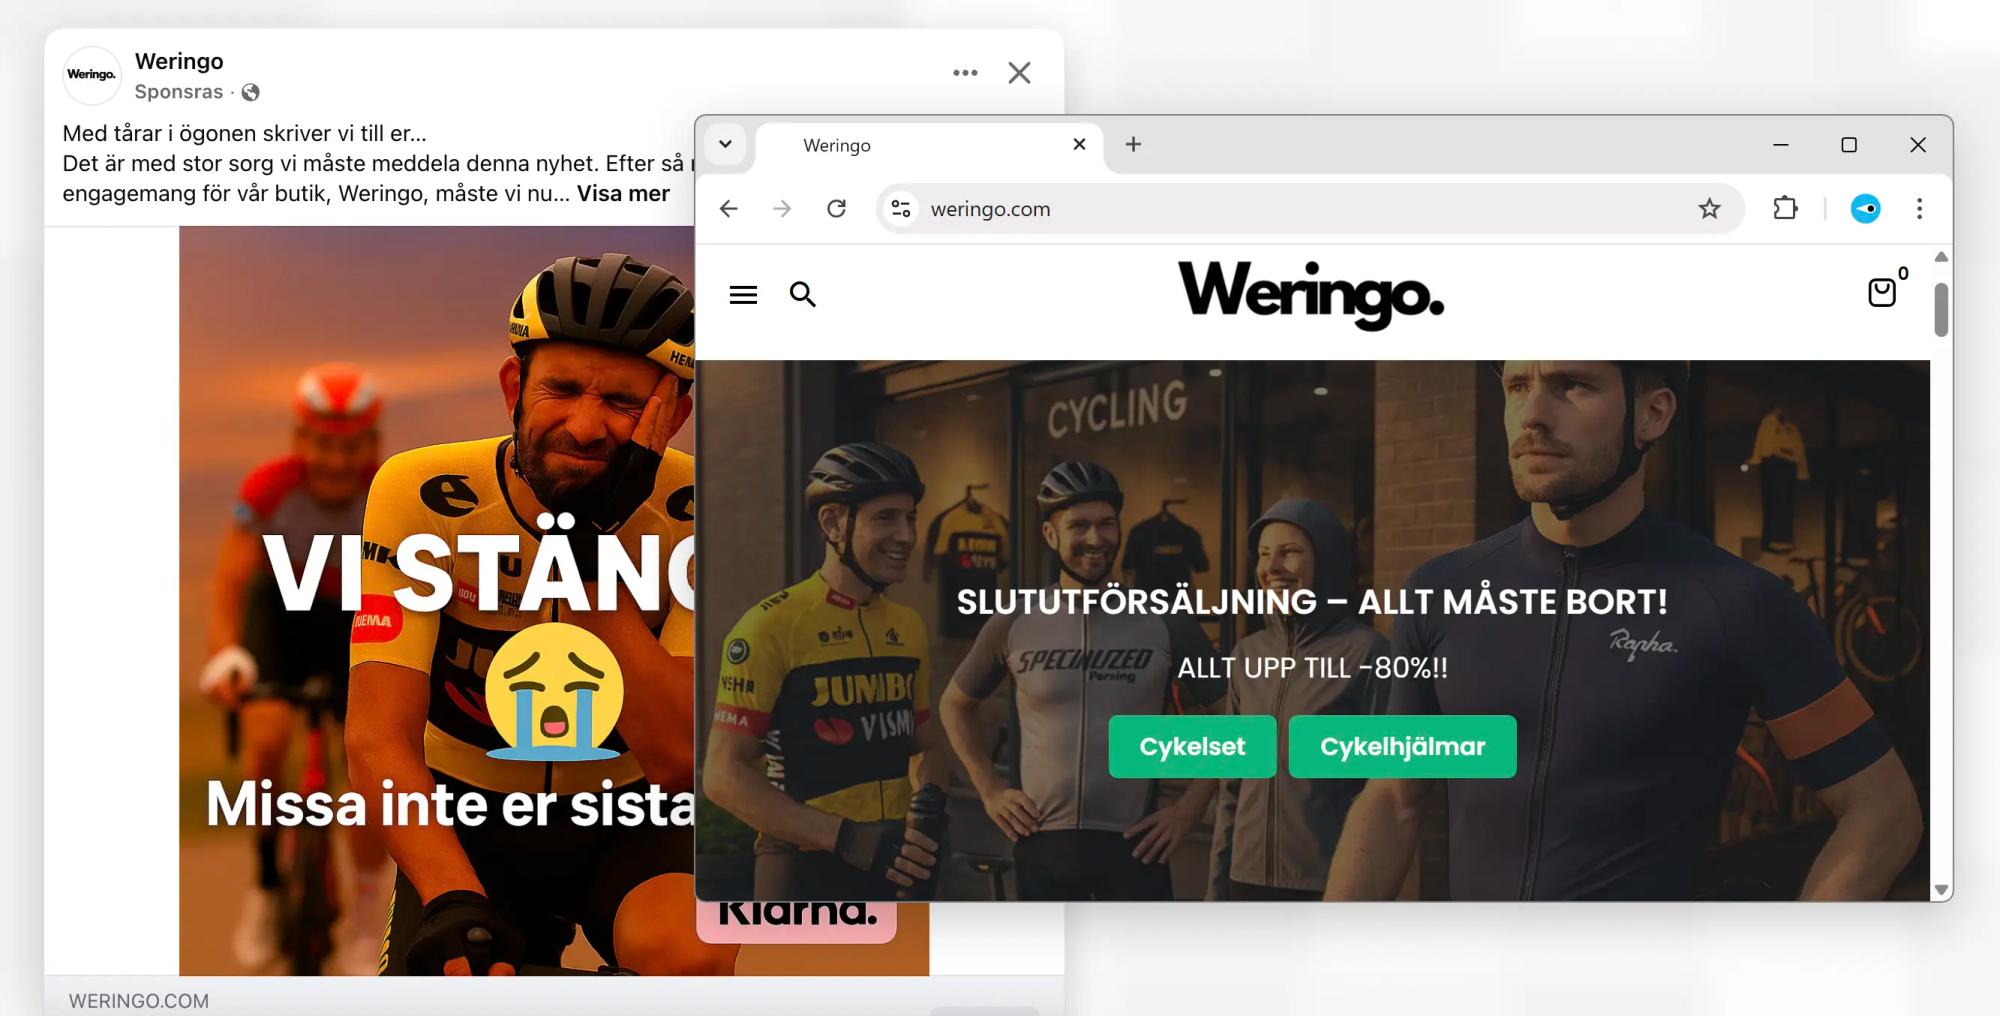Go back using the browser back arrow
The width and height of the screenshot is (2000, 1016).
click(729, 208)
